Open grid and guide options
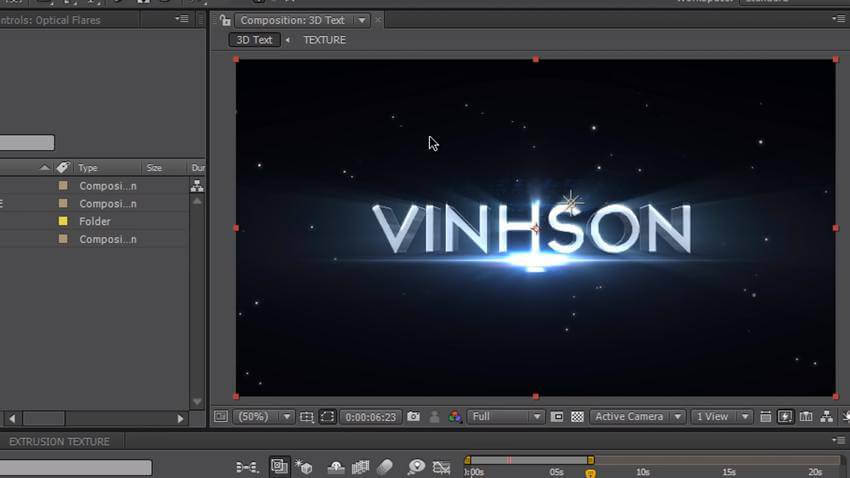This screenshot has height=478, width=850. [x=307, y=417]
